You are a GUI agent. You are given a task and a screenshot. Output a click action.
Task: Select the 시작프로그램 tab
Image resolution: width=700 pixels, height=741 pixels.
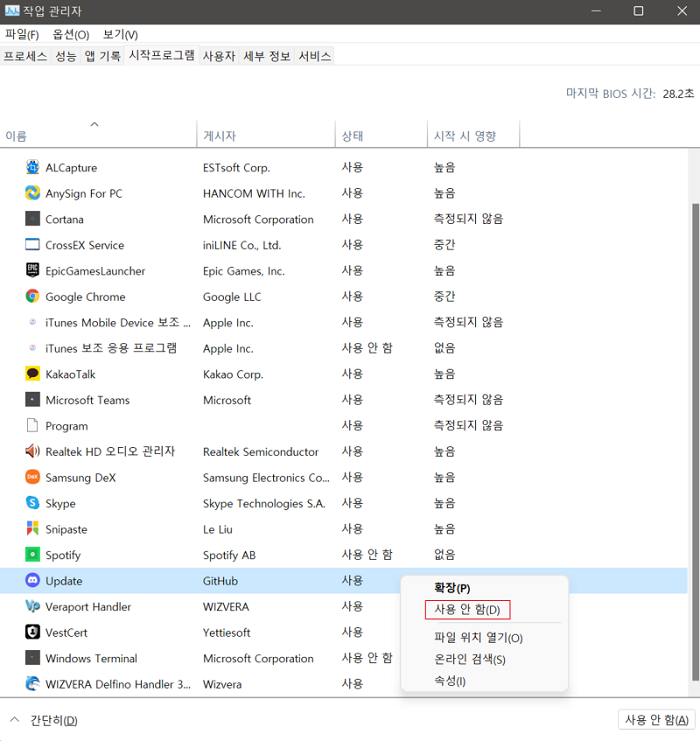(x=162, y=55)
